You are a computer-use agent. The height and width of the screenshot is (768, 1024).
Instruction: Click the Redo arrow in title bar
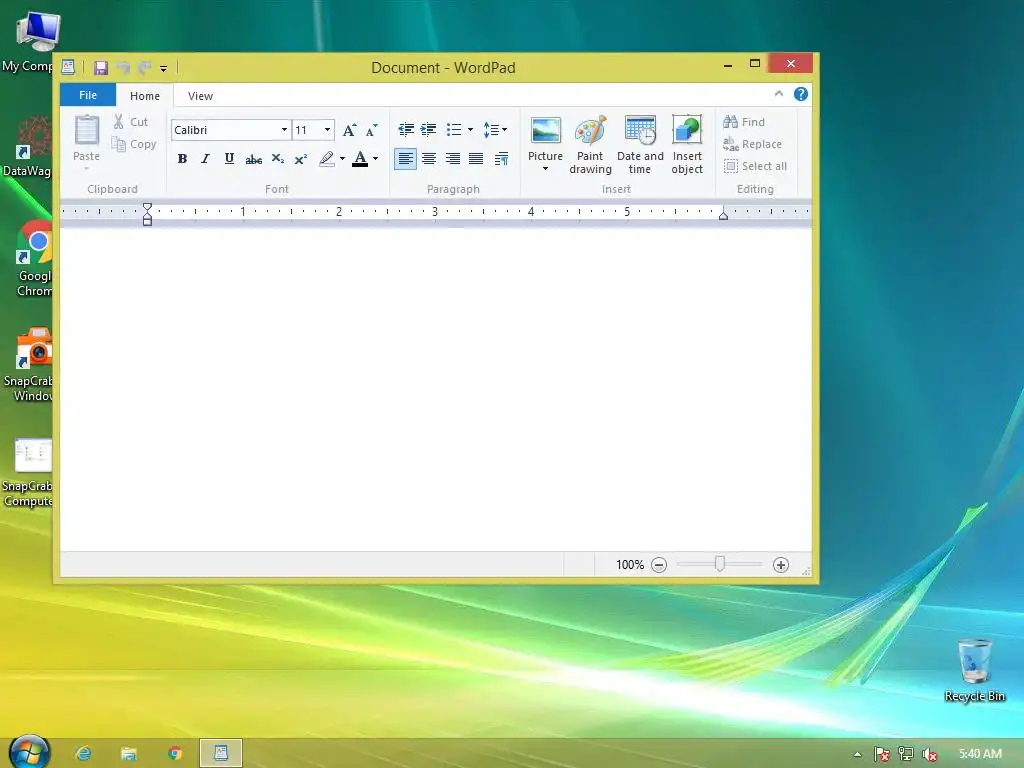pyautogui.click(x=144, y=67)
